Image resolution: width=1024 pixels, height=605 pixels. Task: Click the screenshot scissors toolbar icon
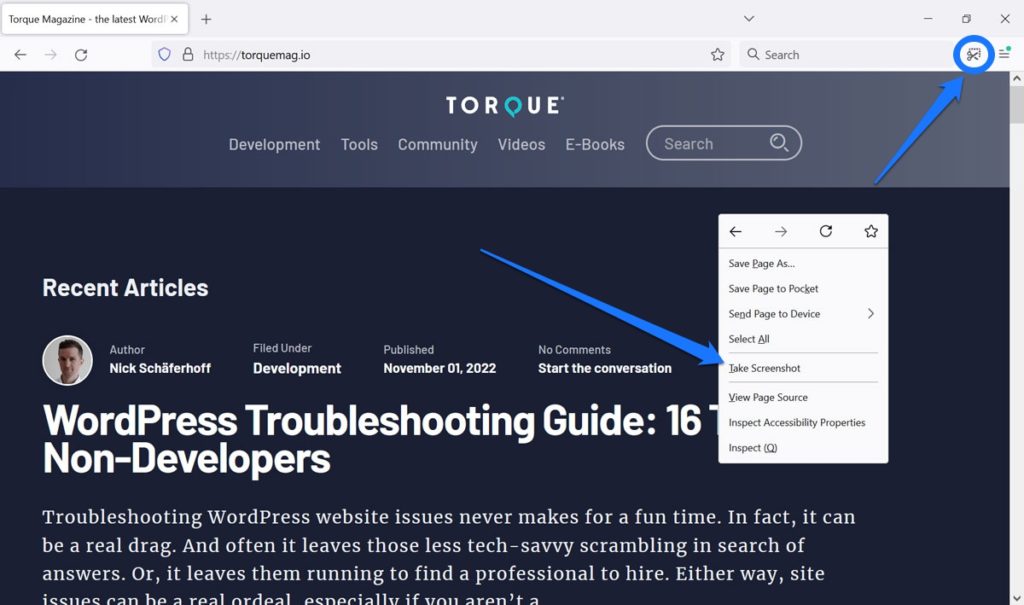click(x=974, y=55)
